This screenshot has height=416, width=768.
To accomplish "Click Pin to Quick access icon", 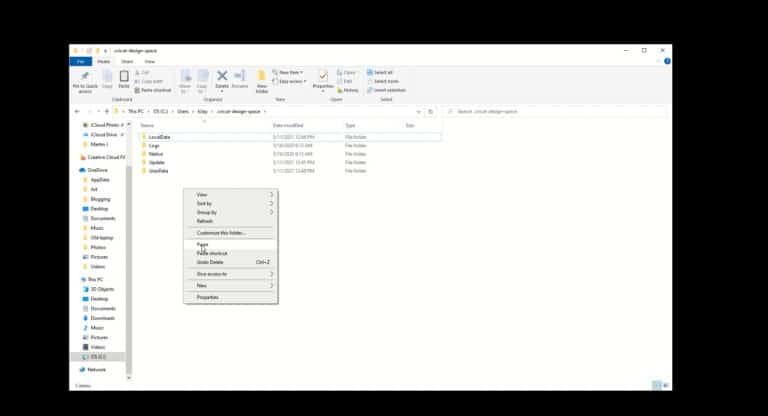I will pos(85,78).
